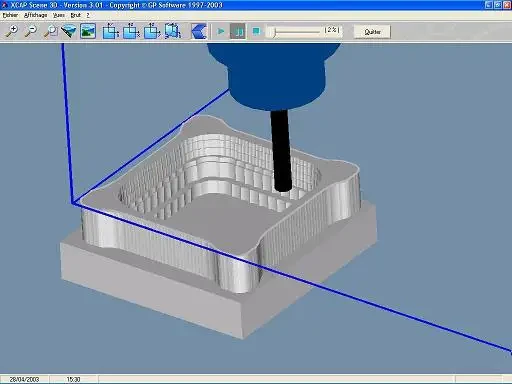Click the time 15:30 in status bar
Viewport: 512px width, 384px height.
coord(73,379)
